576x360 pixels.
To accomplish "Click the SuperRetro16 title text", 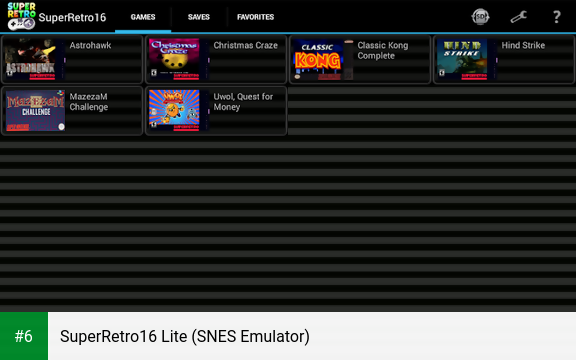I will pyautogui.click(x=72, y=17).
